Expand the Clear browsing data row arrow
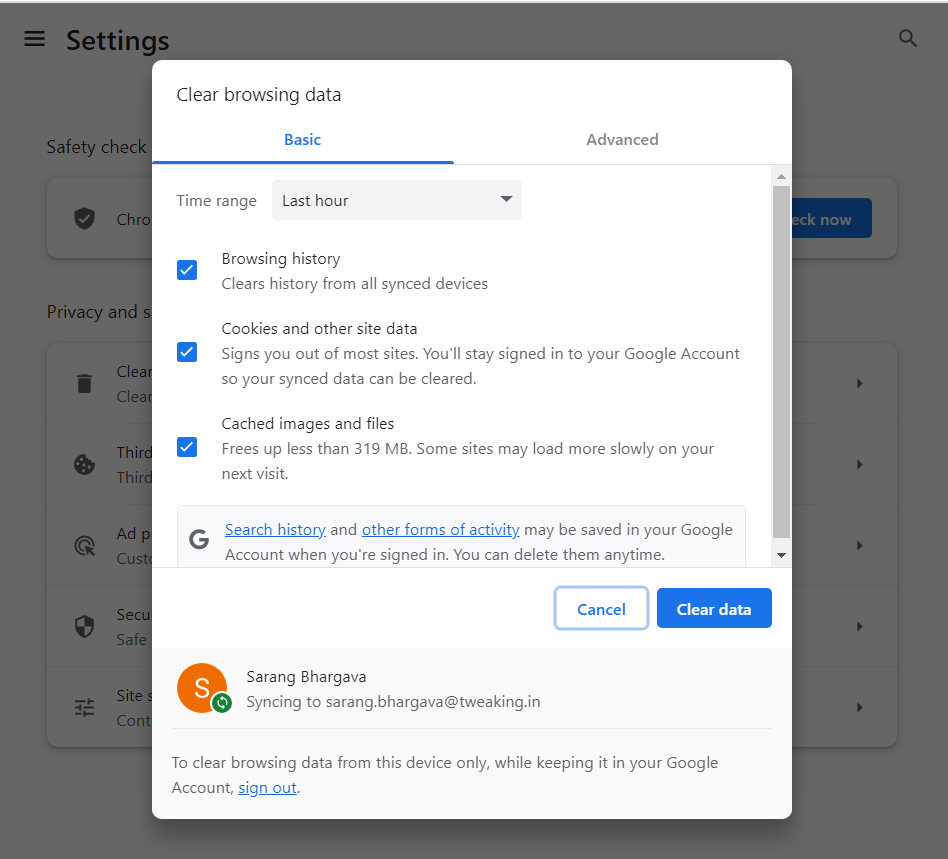This screenshot has height=859, width=948. coord(859,383)
